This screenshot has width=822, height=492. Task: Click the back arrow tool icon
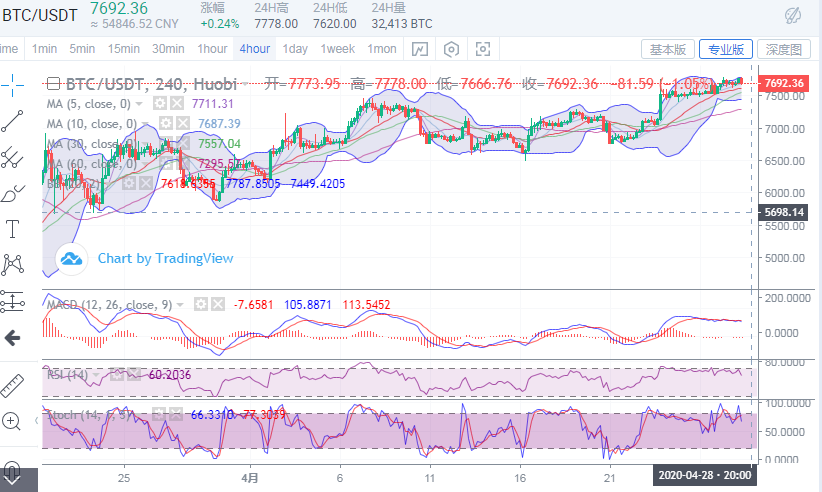(12, 338)
